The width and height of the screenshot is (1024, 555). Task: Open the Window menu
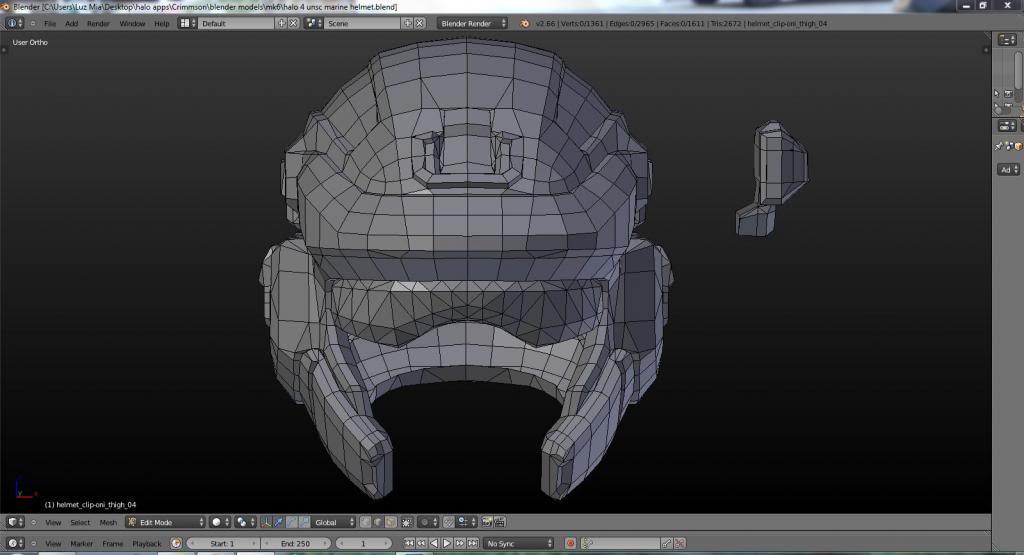pyautogui.click(x=132, y=24)
